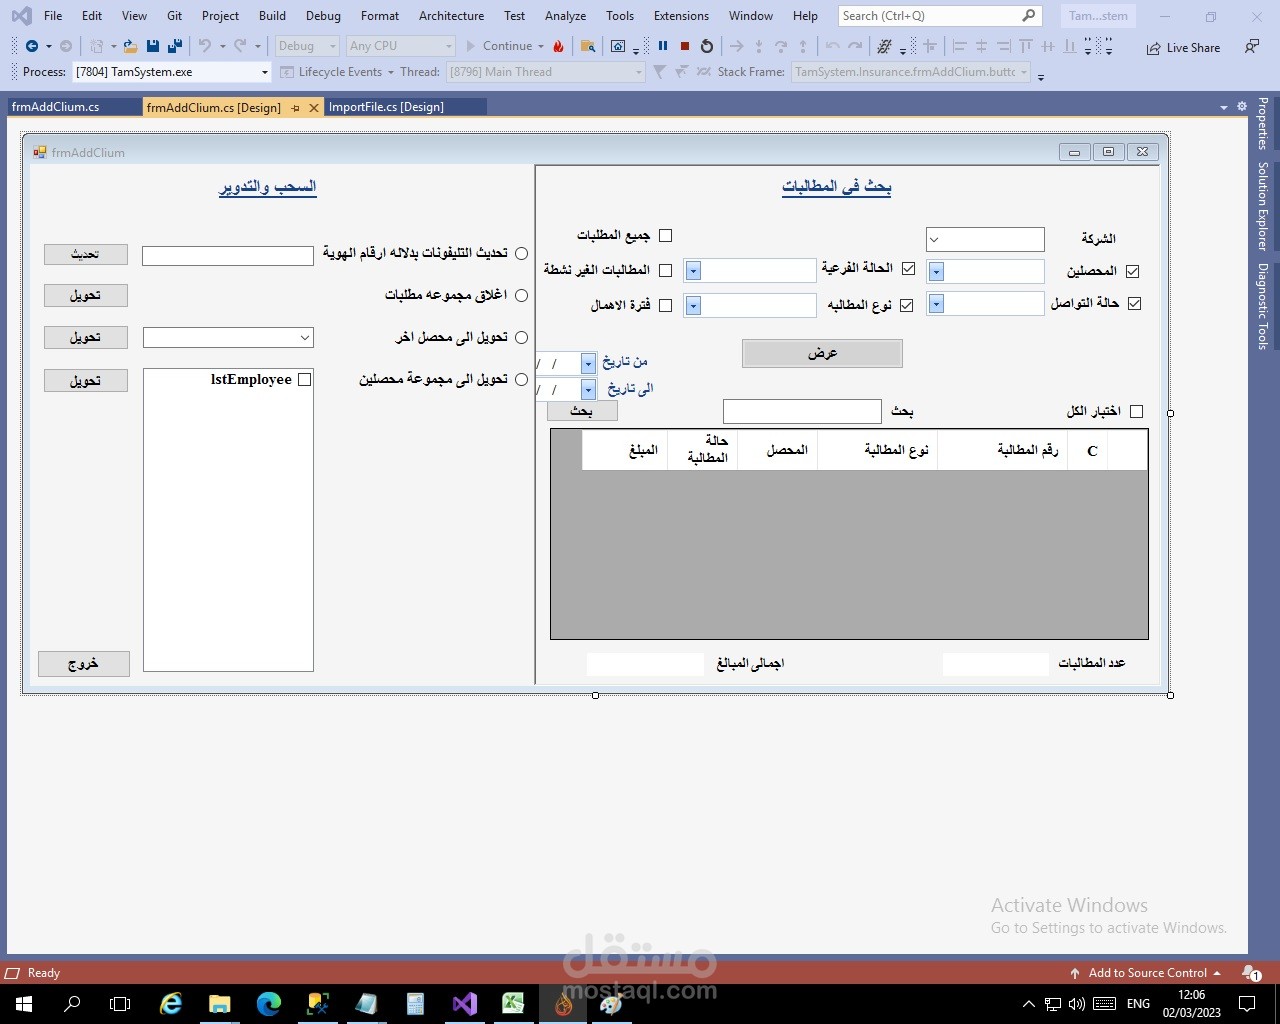This screenshot has height=1024, width=1280.
Task: Check the فترة الاهمال checkbox
Action: coord(665,305)
